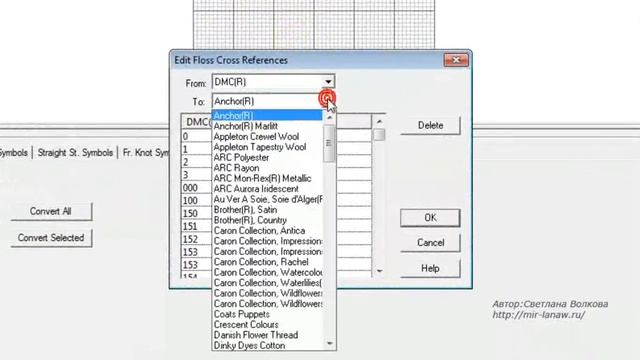Select Crescent Colours from the list
Image resolution: width=640 pixels, height=360 pixels.
[x=267, y=325]
